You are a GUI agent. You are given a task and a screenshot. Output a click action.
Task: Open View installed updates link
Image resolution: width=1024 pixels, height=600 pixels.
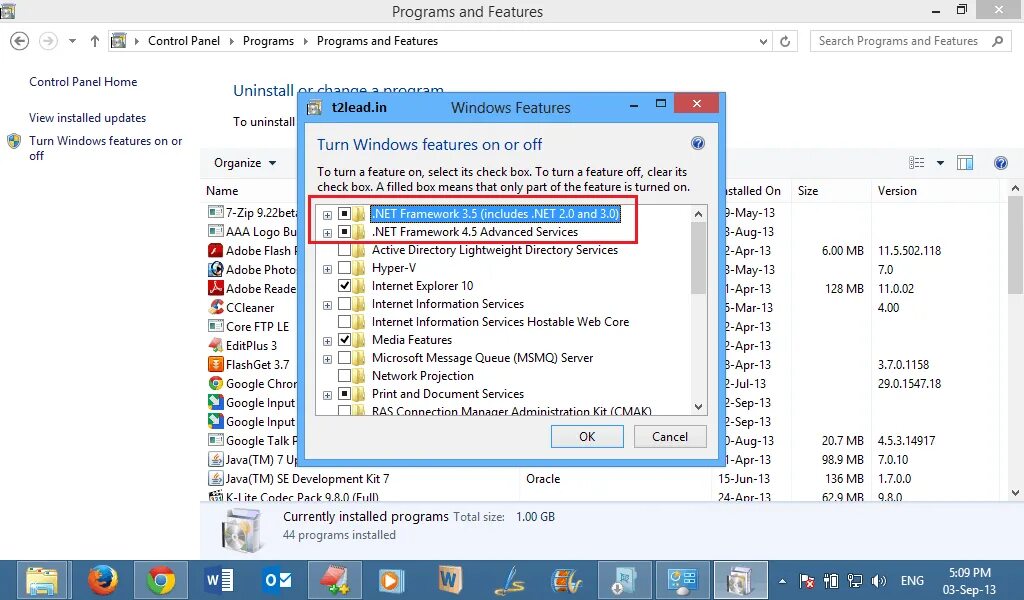tap(88, 118)
